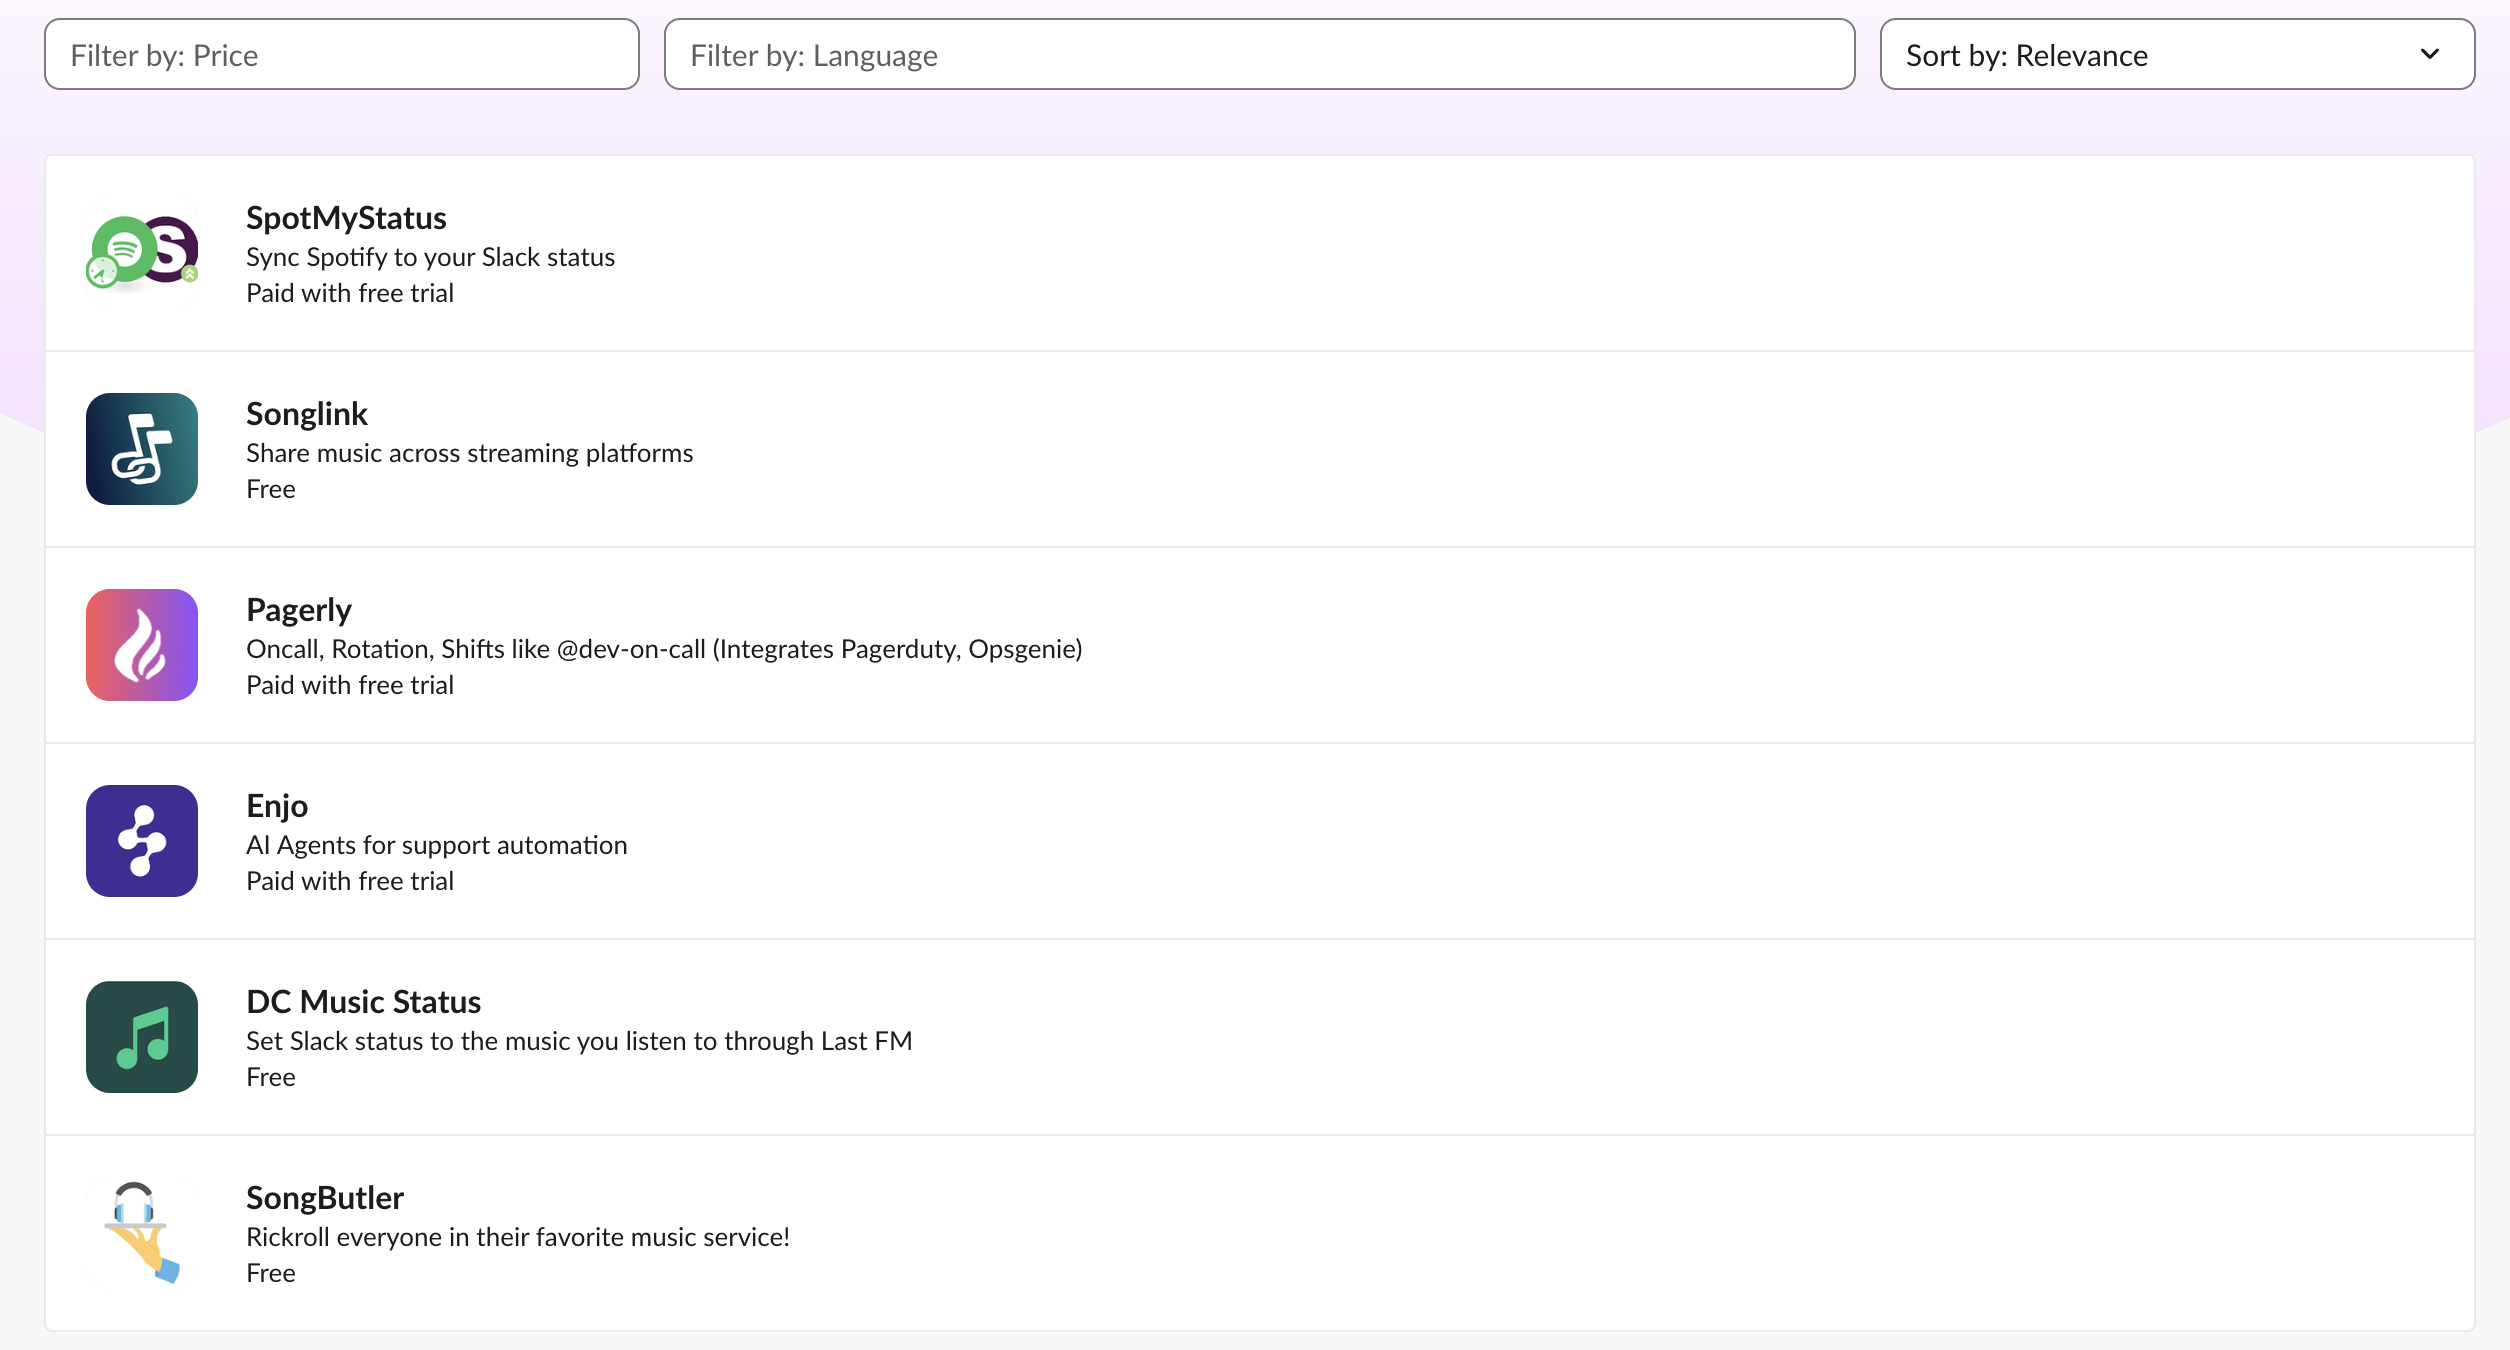Click 'Sync Spotify to your Slack status' description
Image resolution: width=2510 pixels, height=1350 pixels.
[x=431, y=257]
